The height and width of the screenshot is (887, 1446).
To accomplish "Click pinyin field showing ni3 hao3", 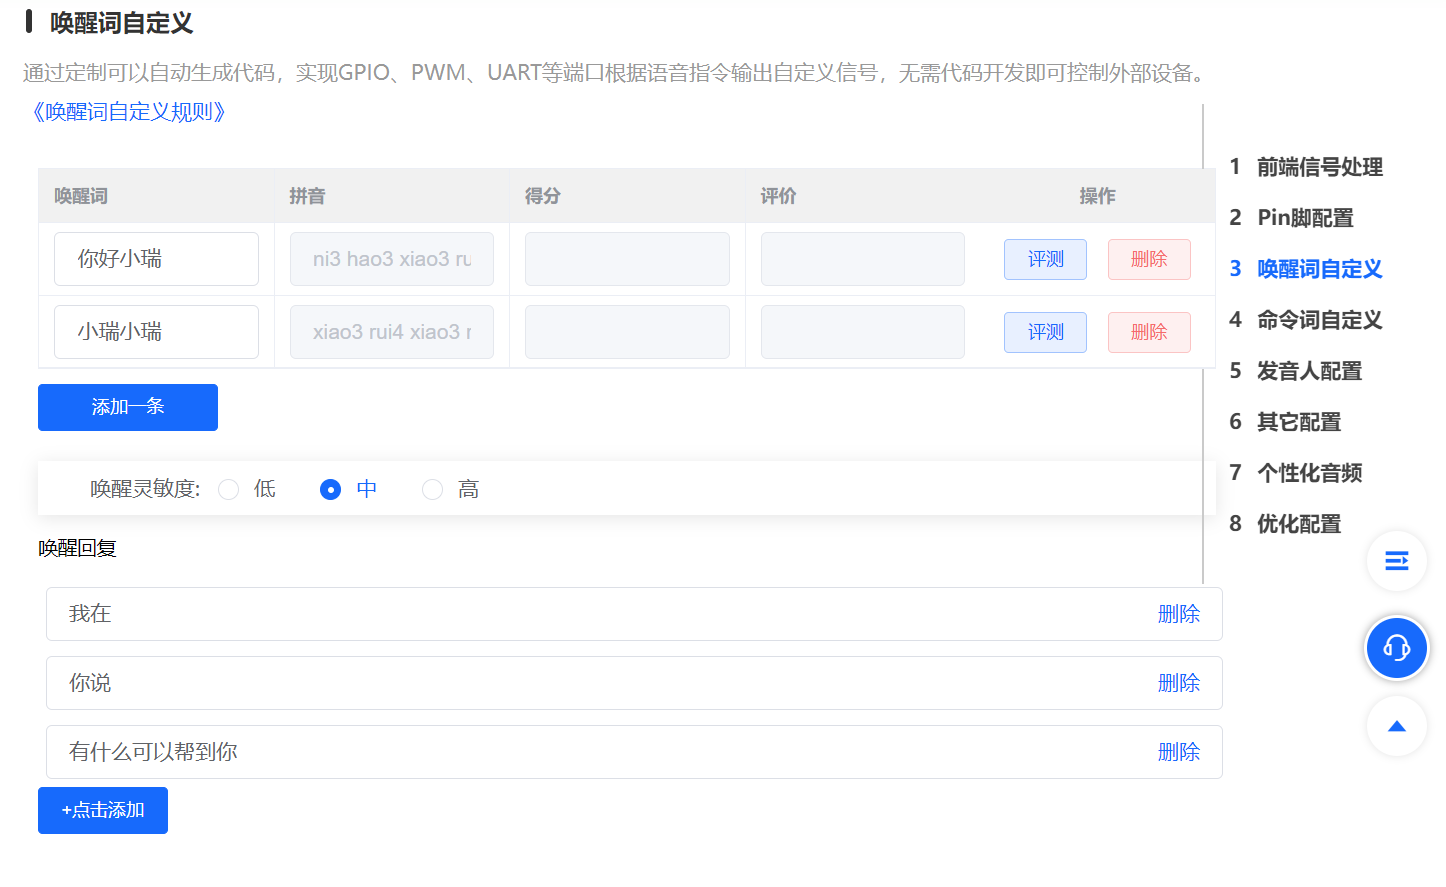I will [x=392, y=259].
